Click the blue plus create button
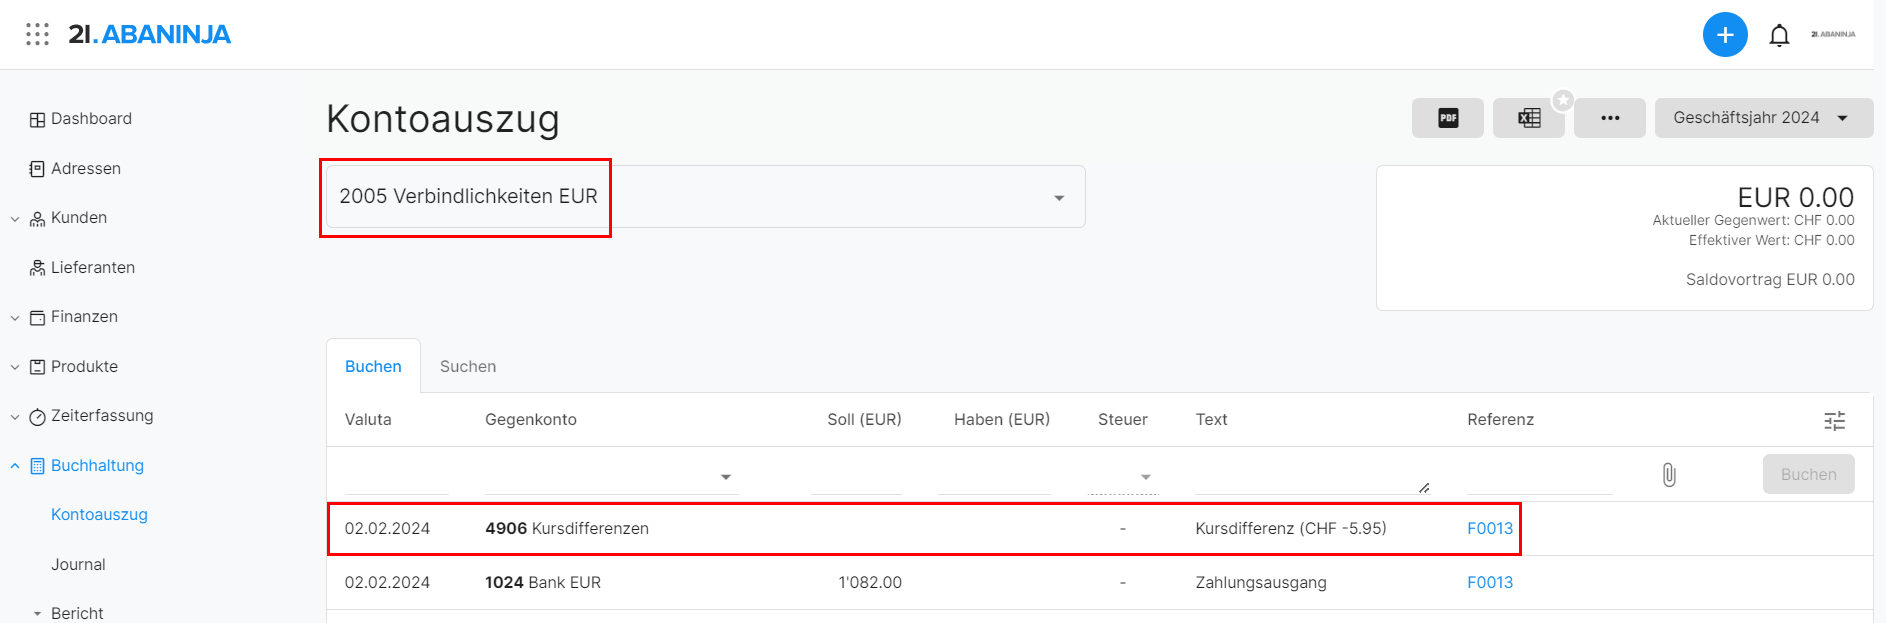The image size is (1886, 623). pos(1725,35)
